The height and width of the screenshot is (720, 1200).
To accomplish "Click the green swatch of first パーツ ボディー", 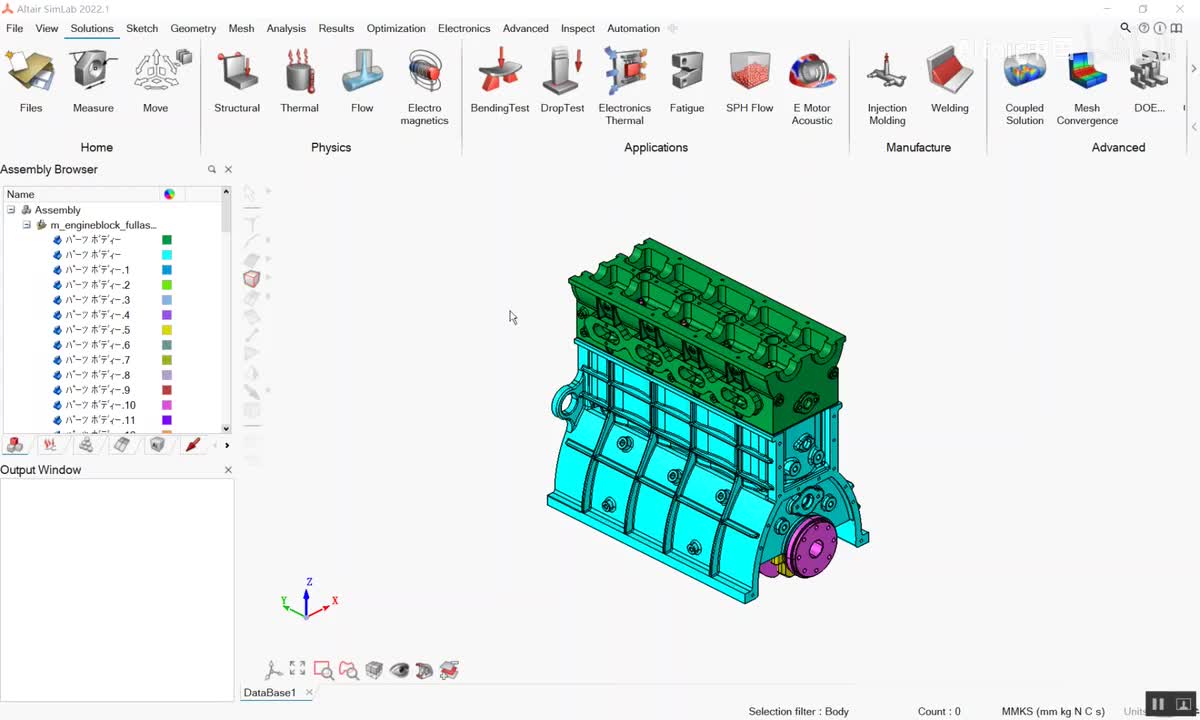I will coord(167,240).
